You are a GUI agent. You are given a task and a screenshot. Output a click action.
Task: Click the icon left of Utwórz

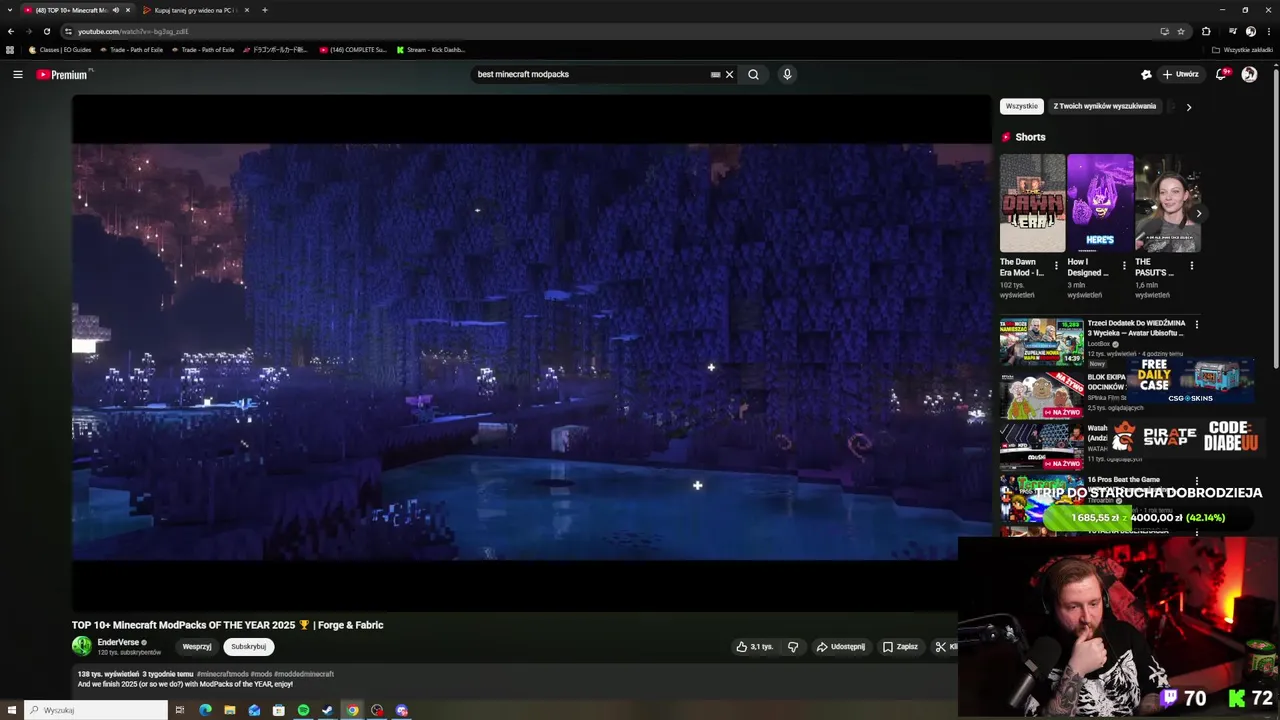click(x=1146, y=74)
